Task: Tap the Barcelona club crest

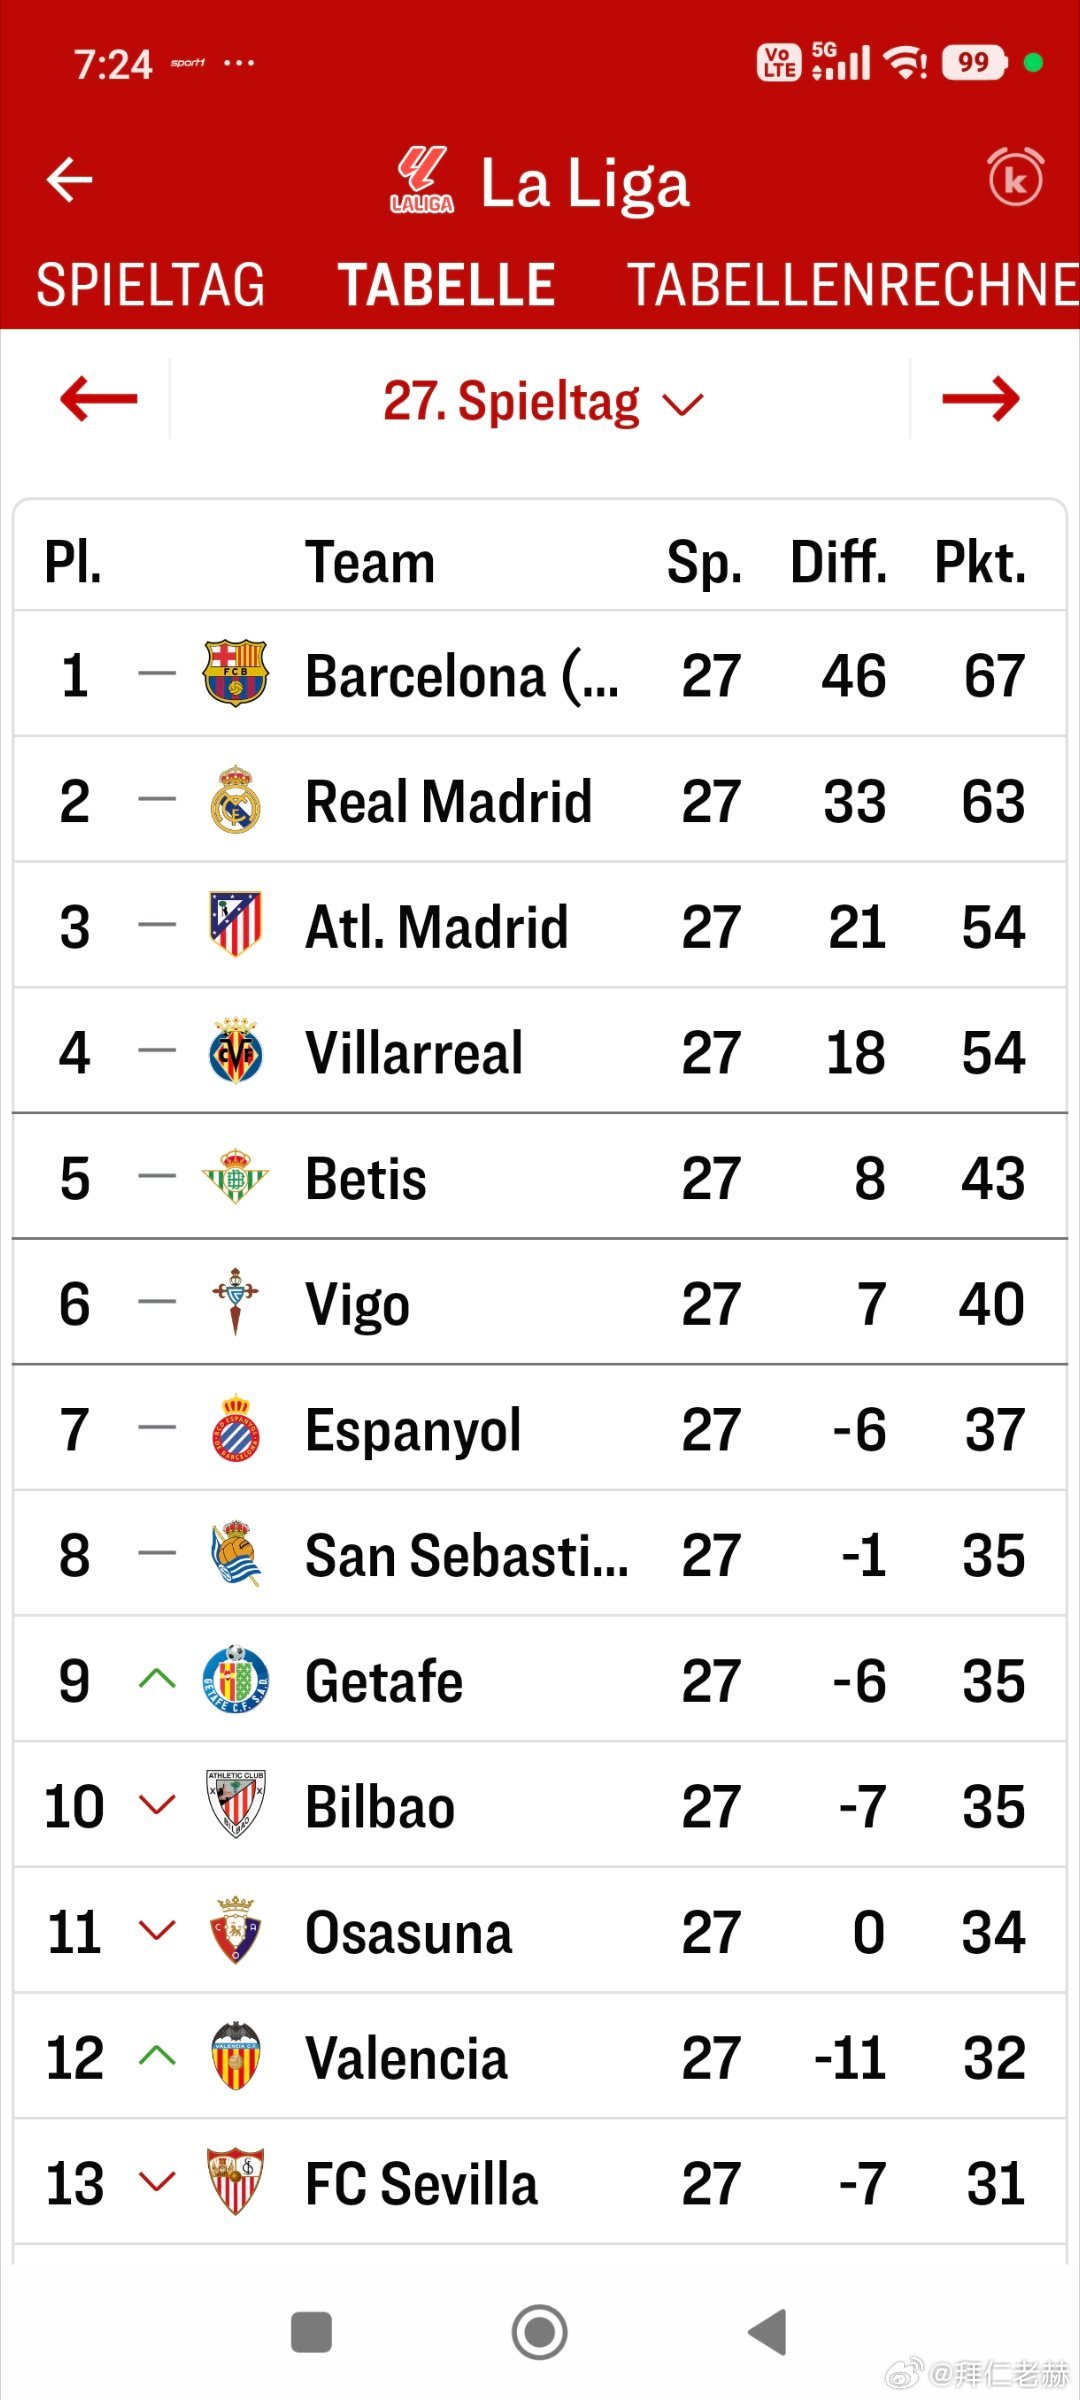Action: point(235,674)
